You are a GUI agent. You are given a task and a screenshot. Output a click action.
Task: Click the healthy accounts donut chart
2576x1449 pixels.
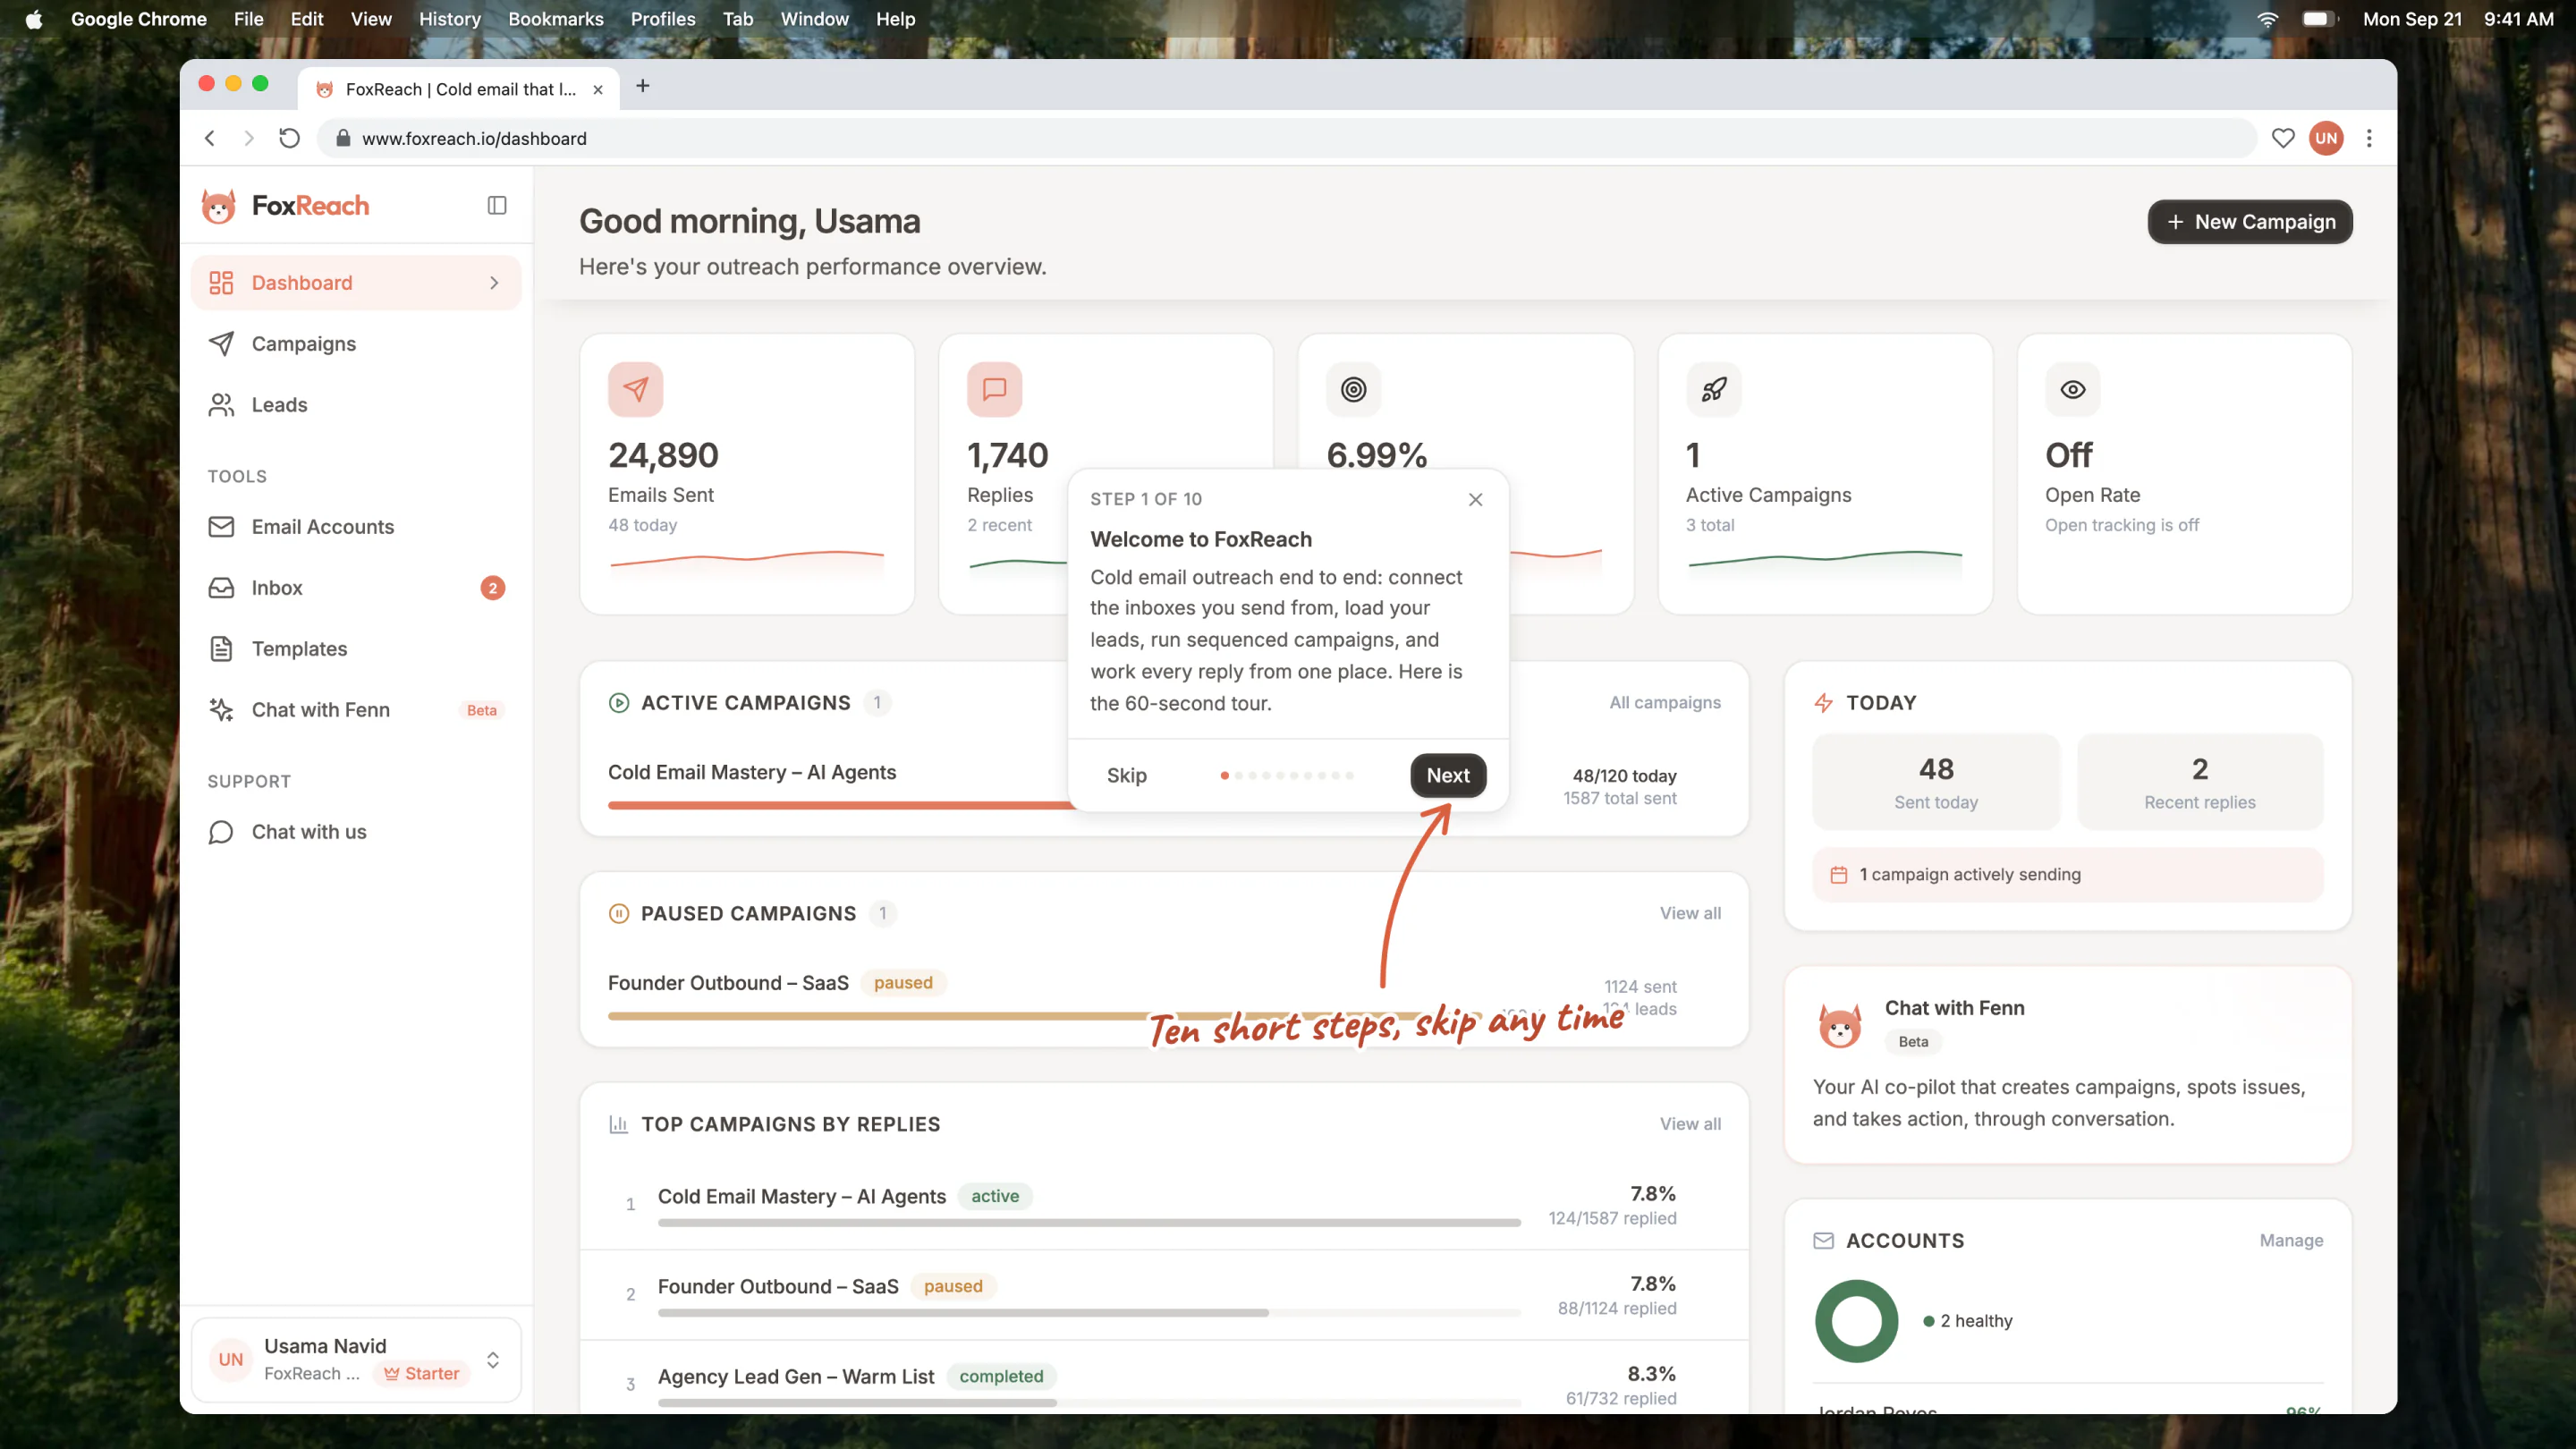1857,1322
